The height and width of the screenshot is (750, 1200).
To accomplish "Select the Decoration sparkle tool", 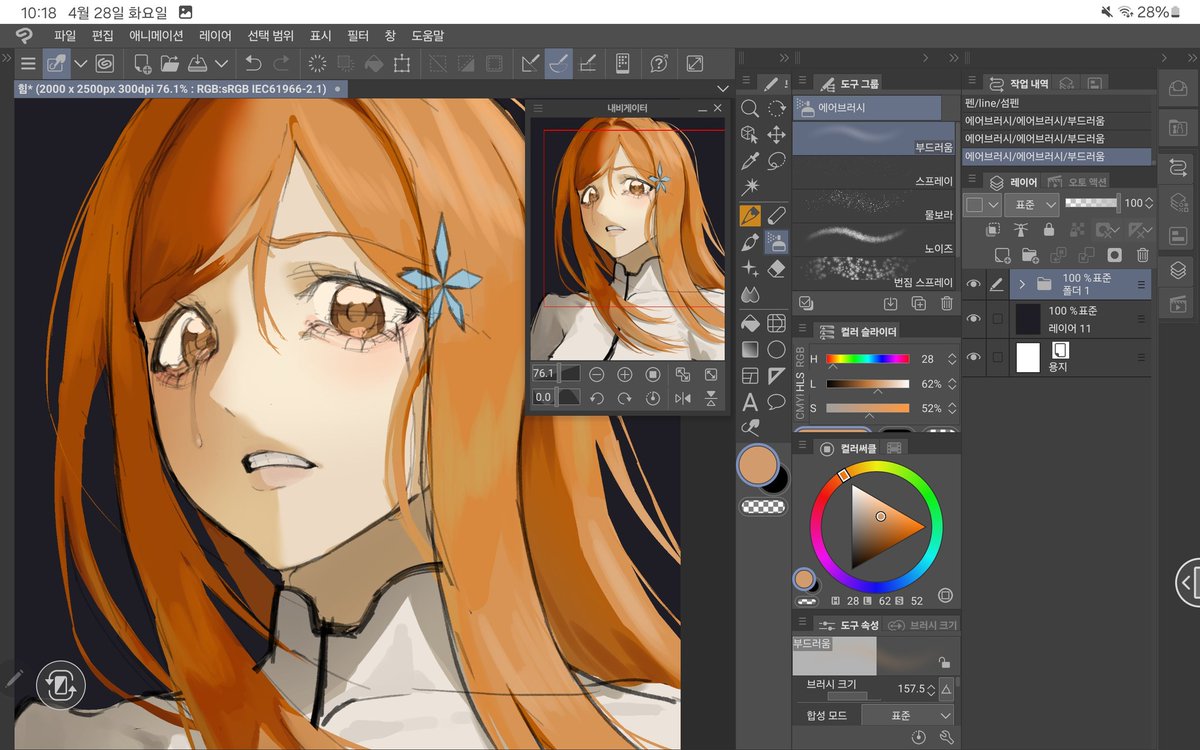I will pos(749,269).
